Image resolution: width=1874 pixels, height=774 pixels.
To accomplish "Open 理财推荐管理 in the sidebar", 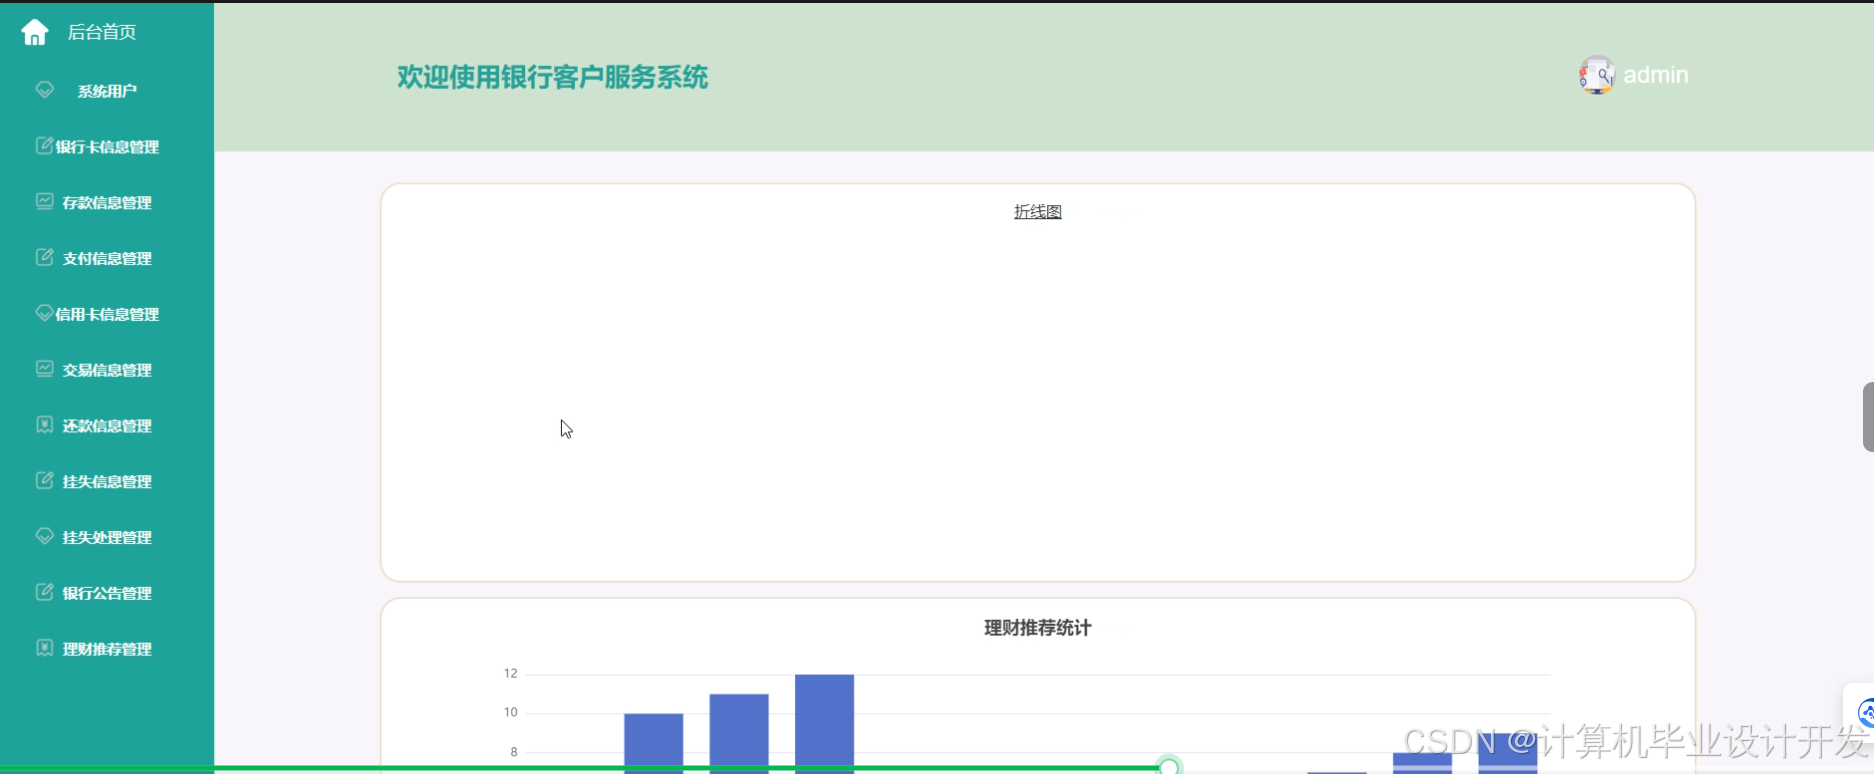I will click(x=107, y=649).
